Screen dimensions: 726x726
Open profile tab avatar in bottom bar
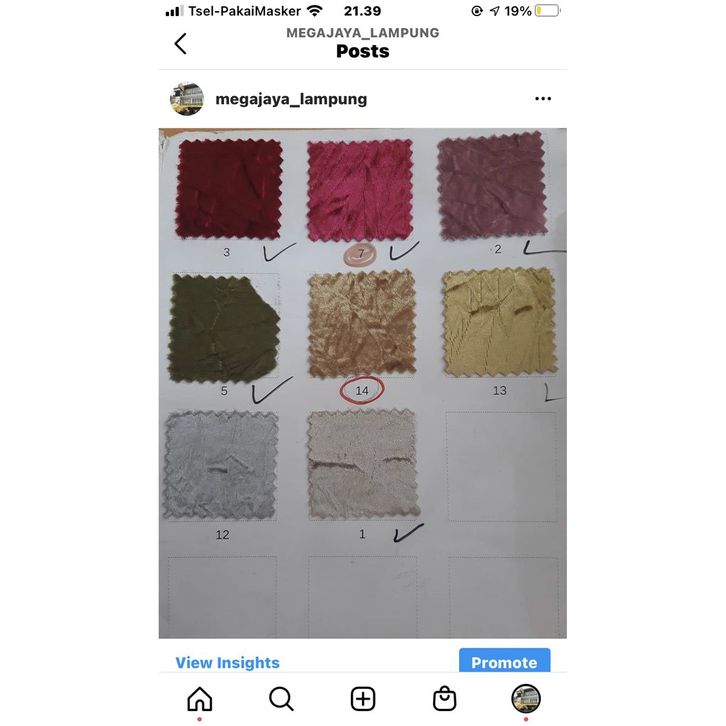(526, 699)
